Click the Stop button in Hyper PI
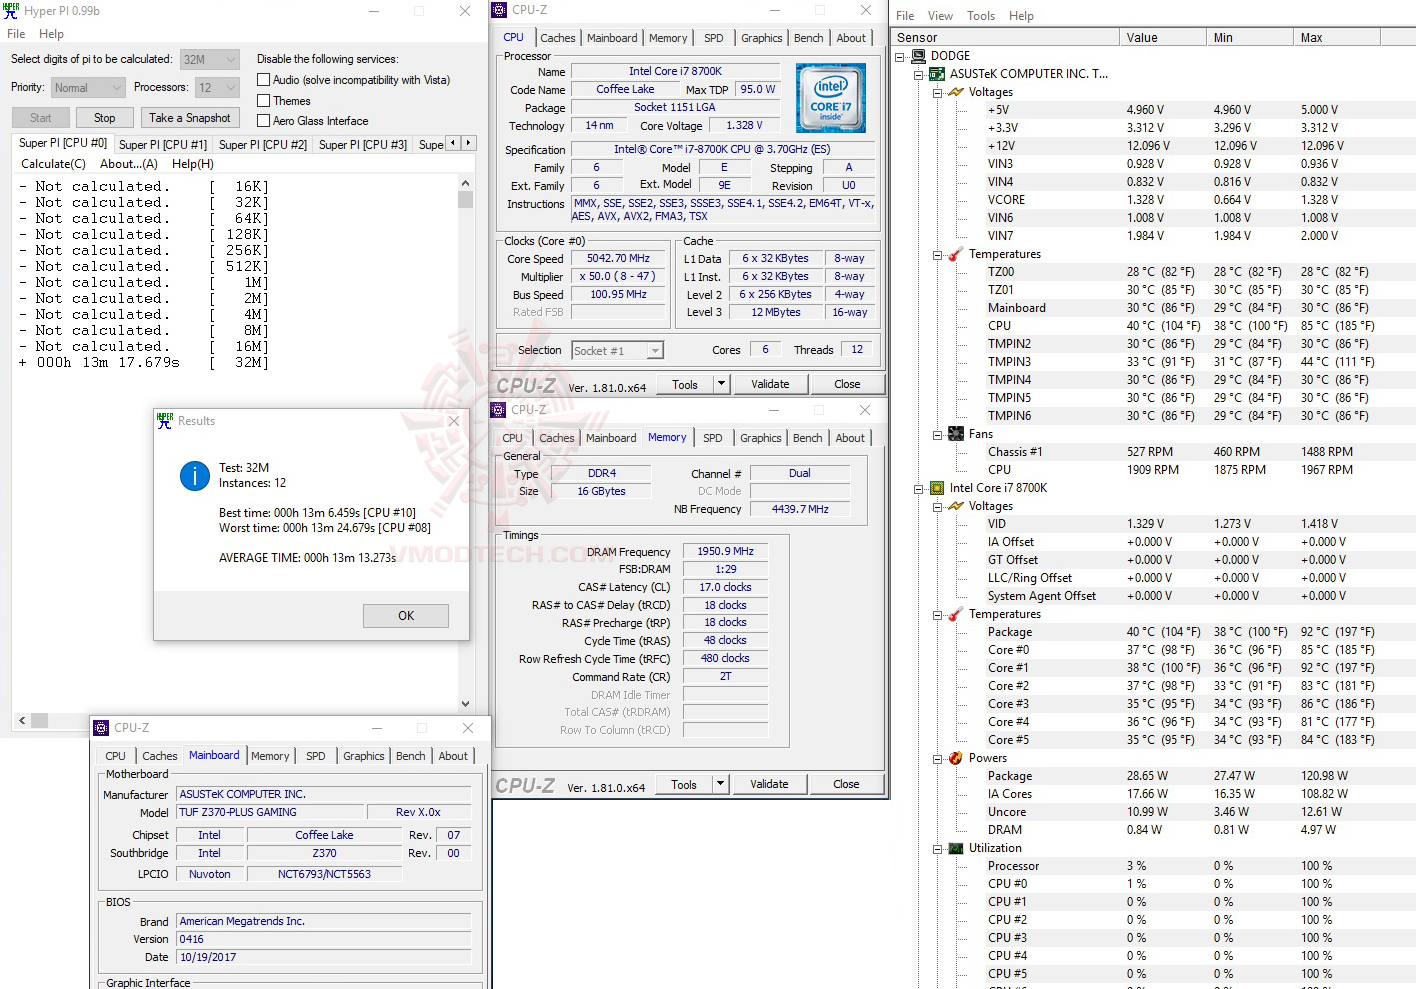This screenshot has width=1416, height=989. (x=105, y=118)
